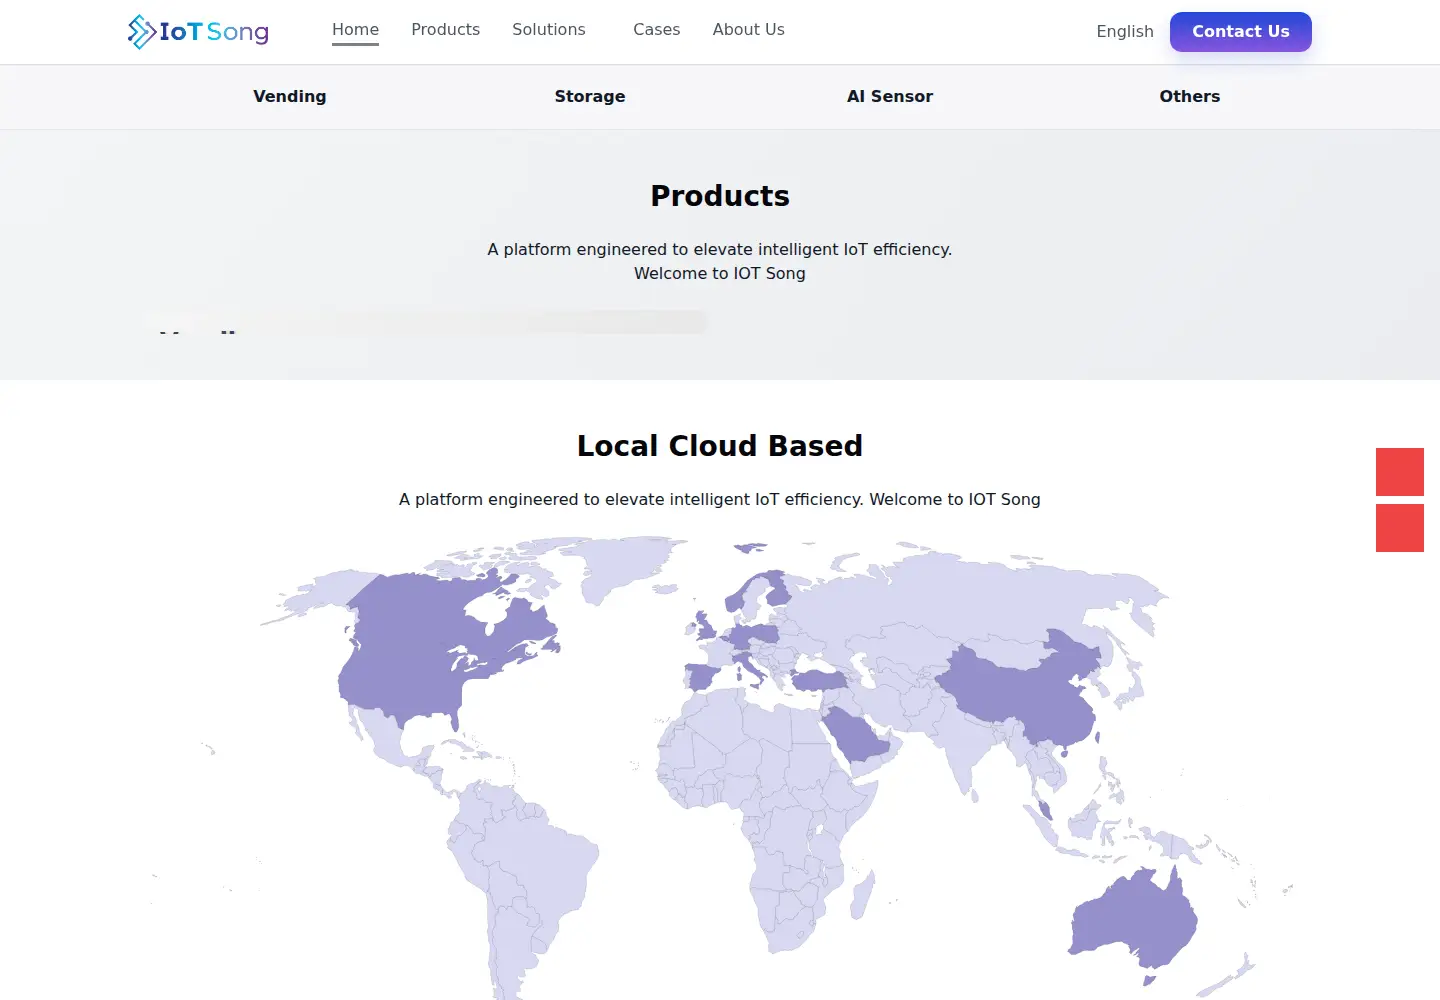Screen dimensions: 1440x1000
Task: Click Turkey on the world map
Action: click(819, 681)
